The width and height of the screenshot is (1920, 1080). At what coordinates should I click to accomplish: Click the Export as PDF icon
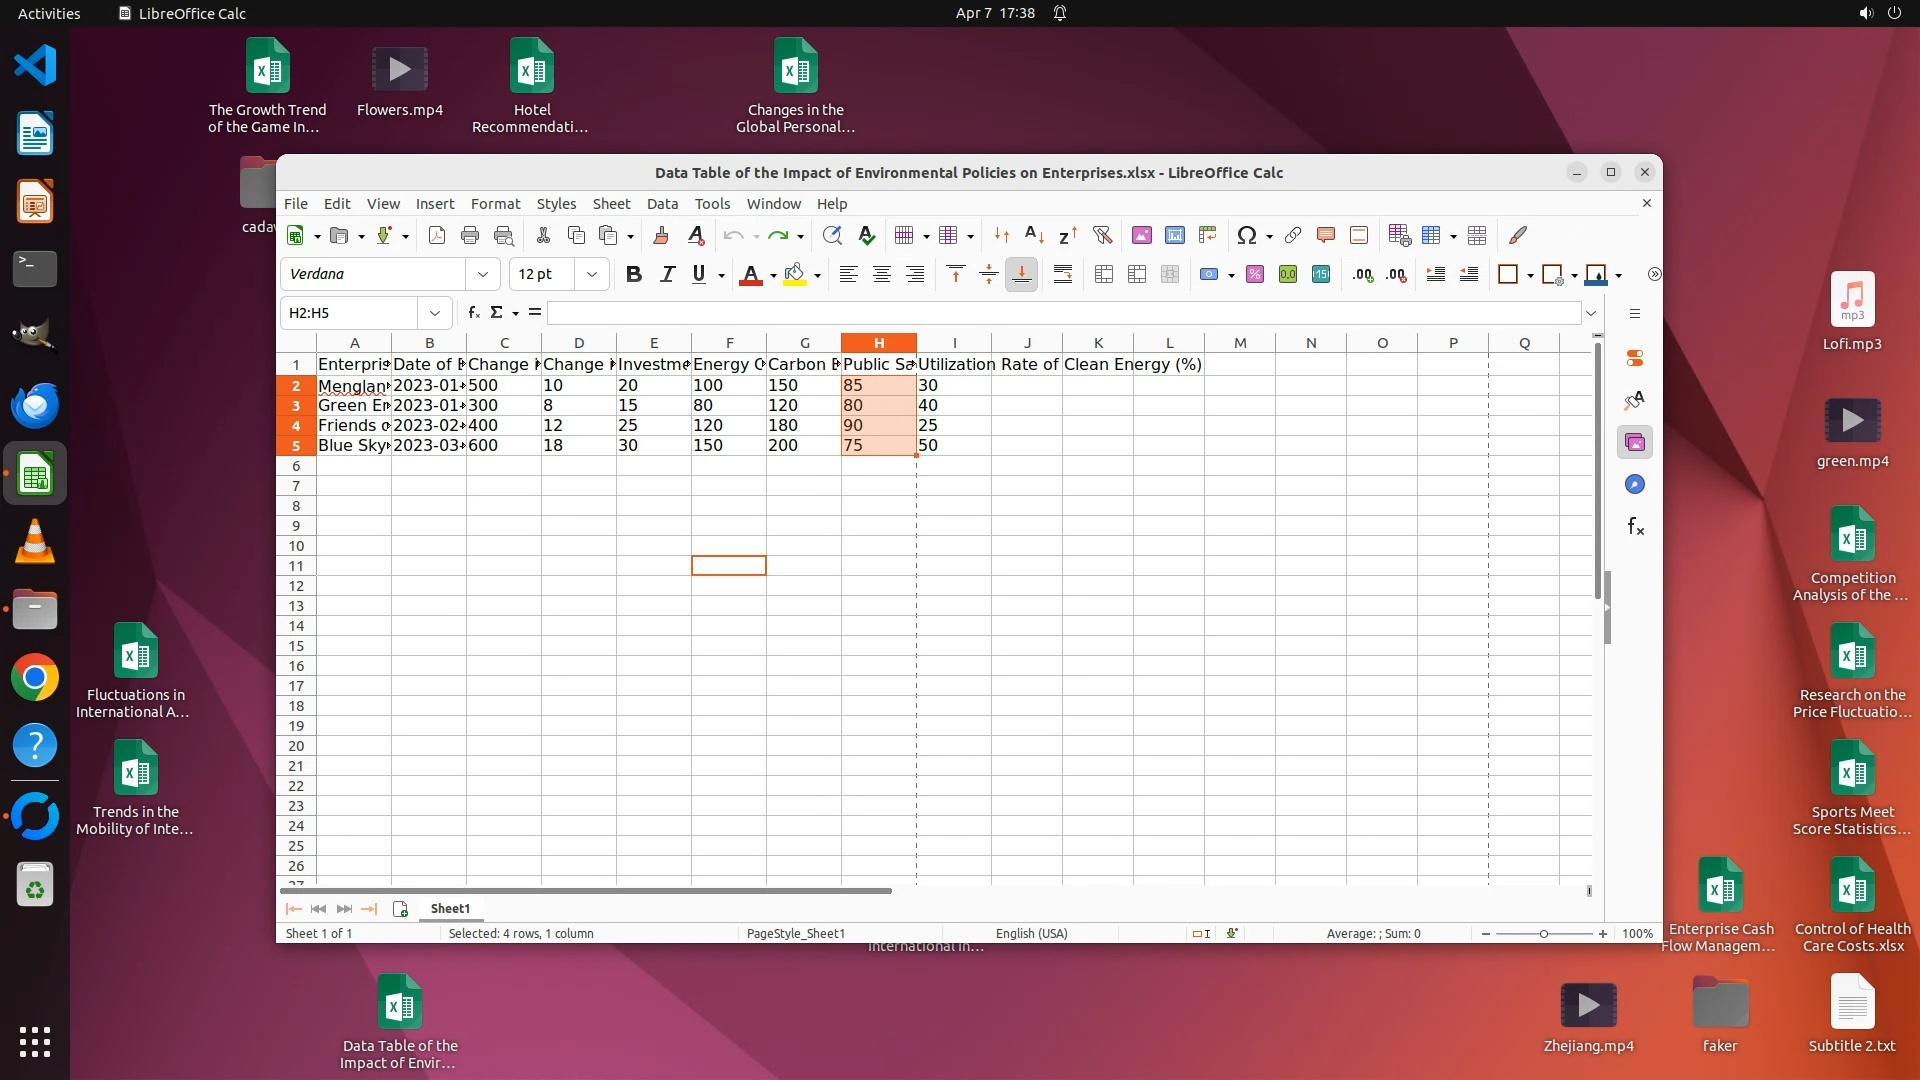(437, 236)
